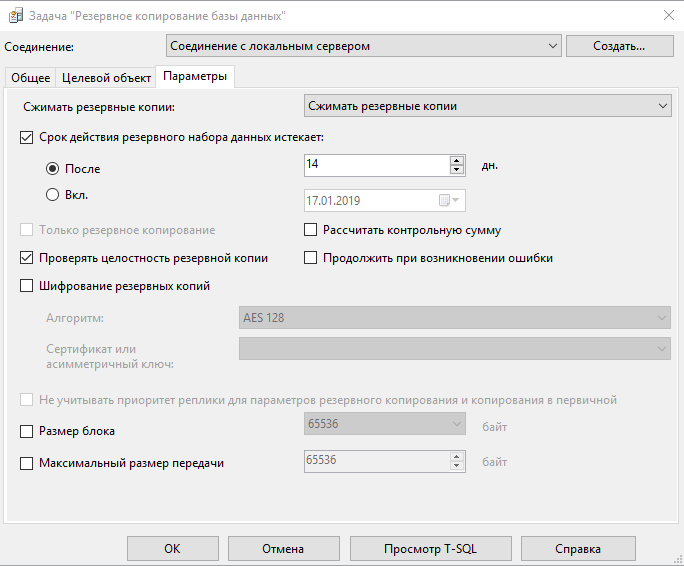Click the 'Отмена' button
Image resolution: width=684 pixels, height=566 pixels.
(284, 549)
